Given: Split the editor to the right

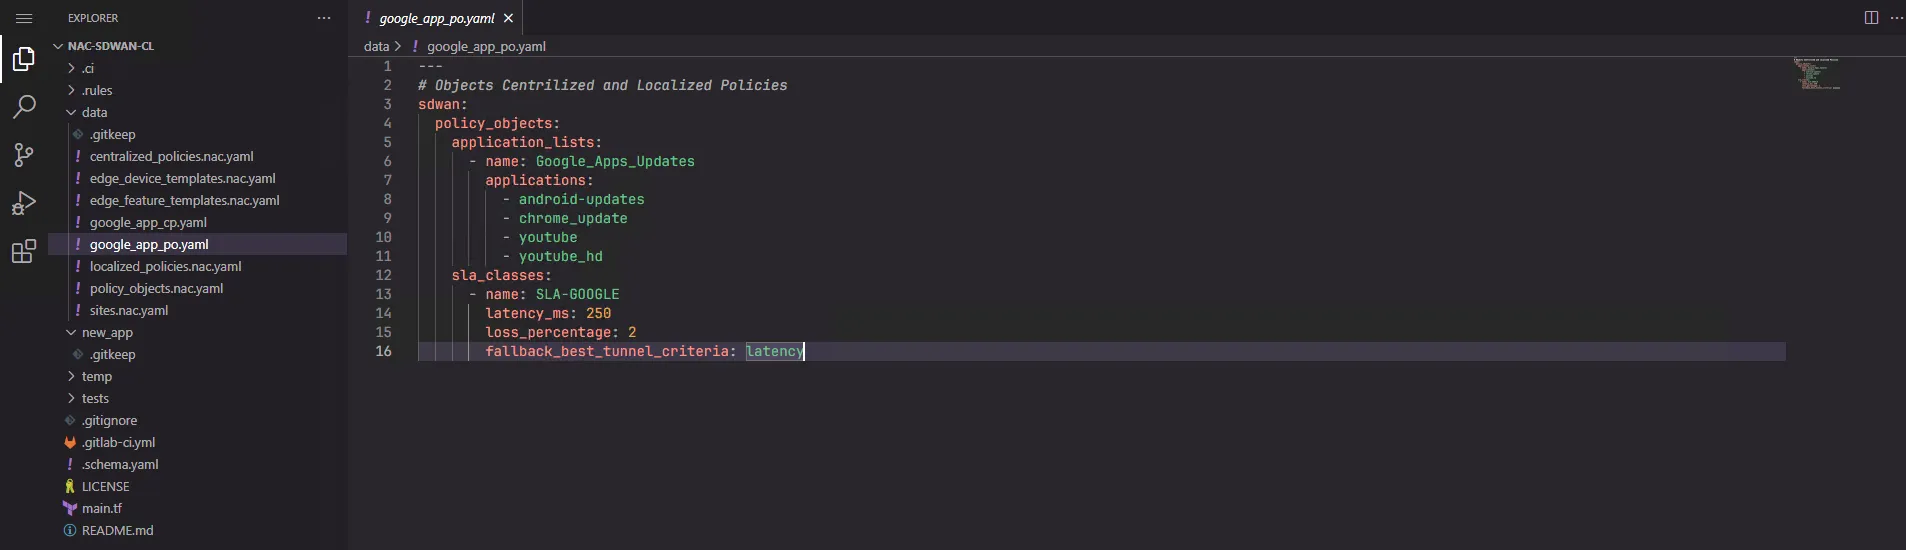Looking at the screenshot, I should click(x=1871, y=18).
